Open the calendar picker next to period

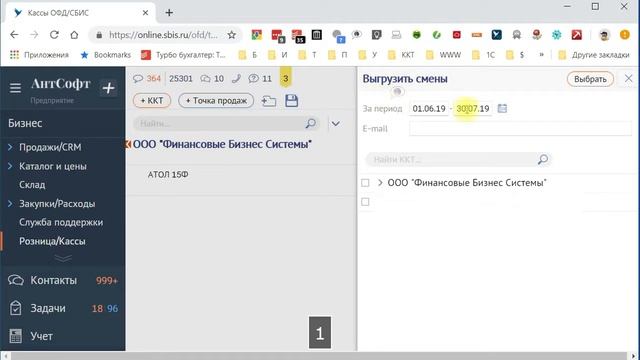coord(502,109)
